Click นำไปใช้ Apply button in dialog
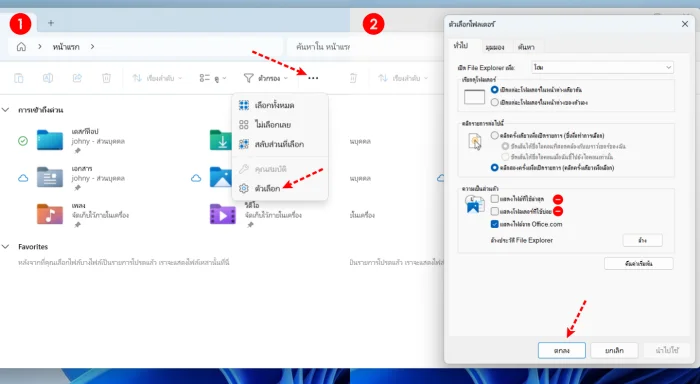 [667, 351]
